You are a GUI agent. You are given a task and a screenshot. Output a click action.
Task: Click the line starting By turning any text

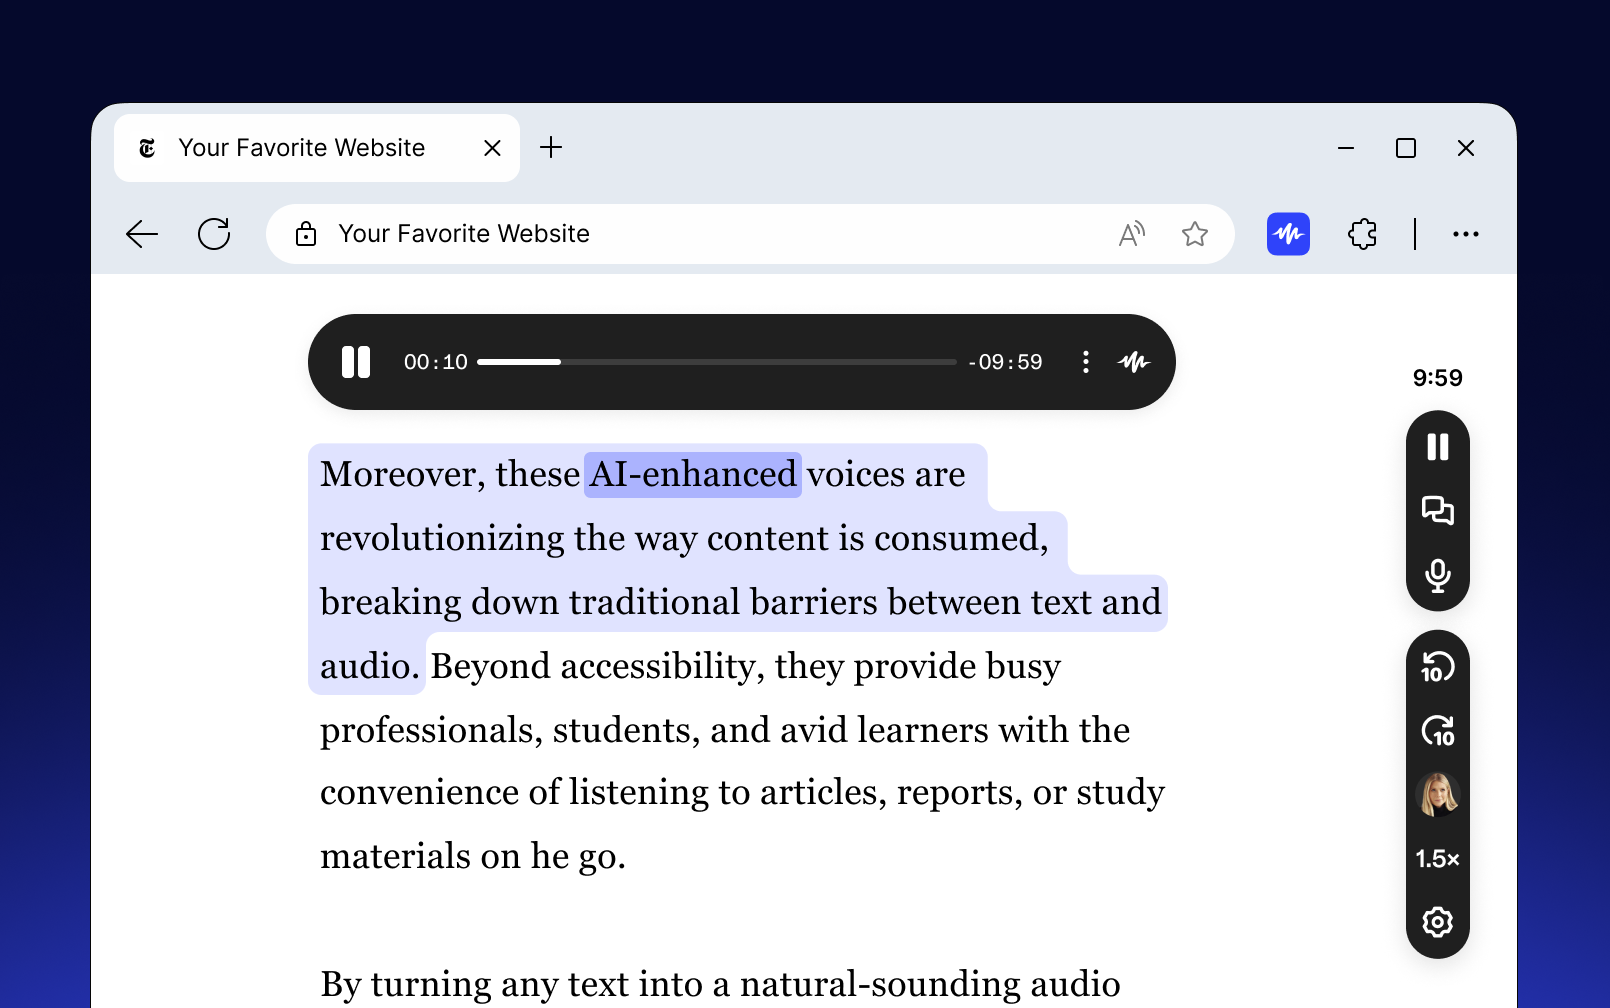720,984
